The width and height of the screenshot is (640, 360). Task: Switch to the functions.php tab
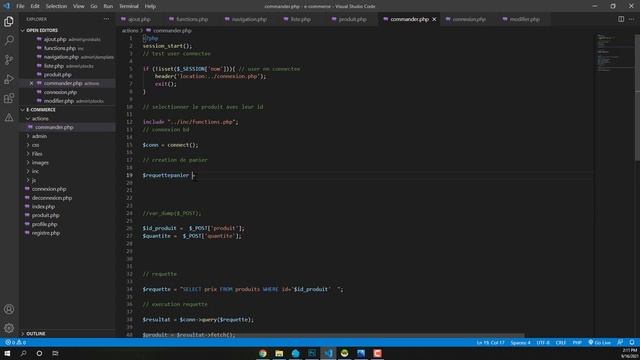click(192, 19)
